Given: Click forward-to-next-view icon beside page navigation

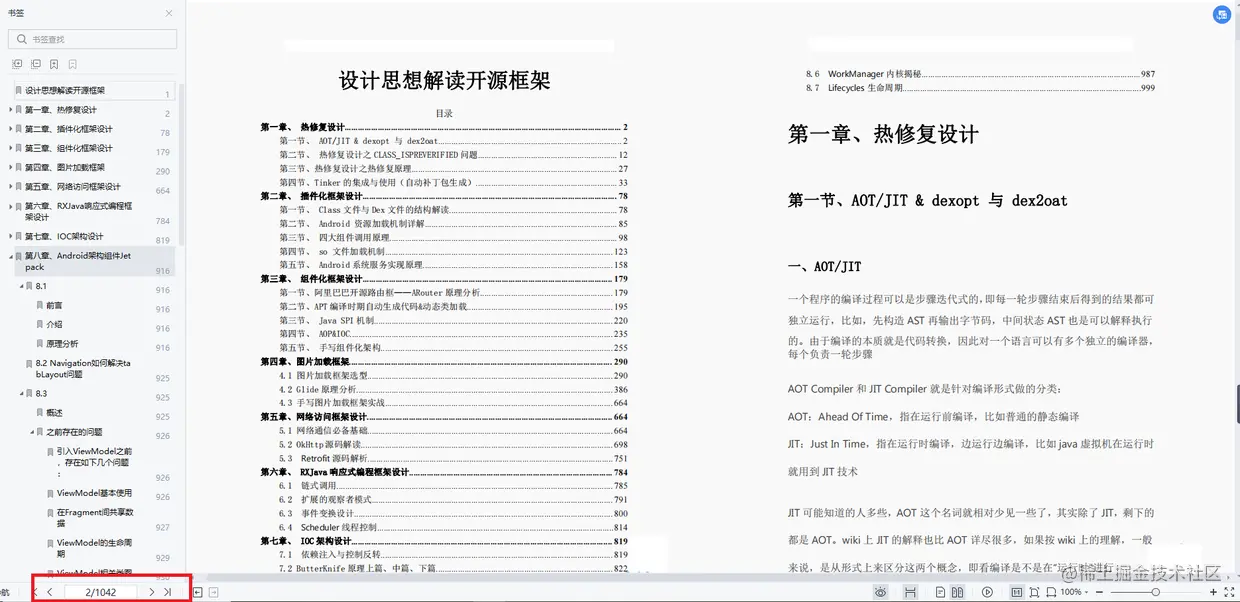Looking at the screenshot, I should (213, 592).
